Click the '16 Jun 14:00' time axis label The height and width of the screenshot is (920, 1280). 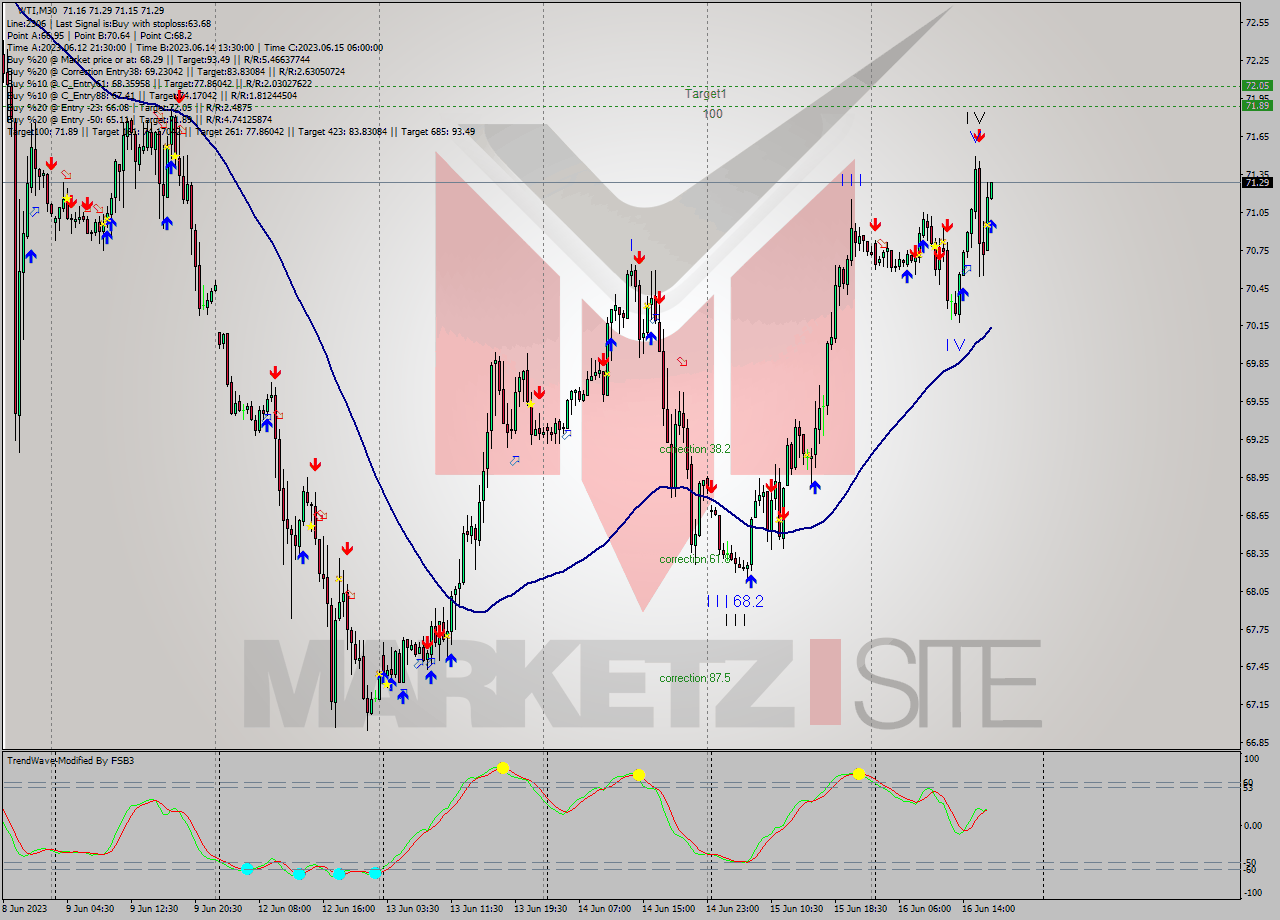tap(988, 909)
